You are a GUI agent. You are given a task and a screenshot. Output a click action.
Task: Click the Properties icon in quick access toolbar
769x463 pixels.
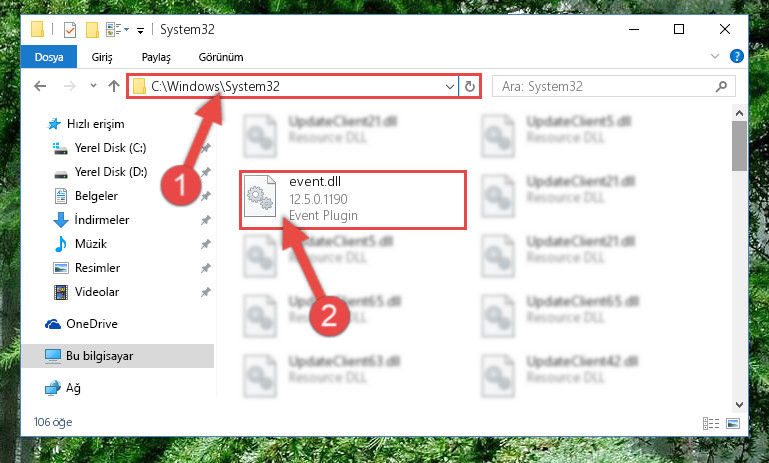70,30
